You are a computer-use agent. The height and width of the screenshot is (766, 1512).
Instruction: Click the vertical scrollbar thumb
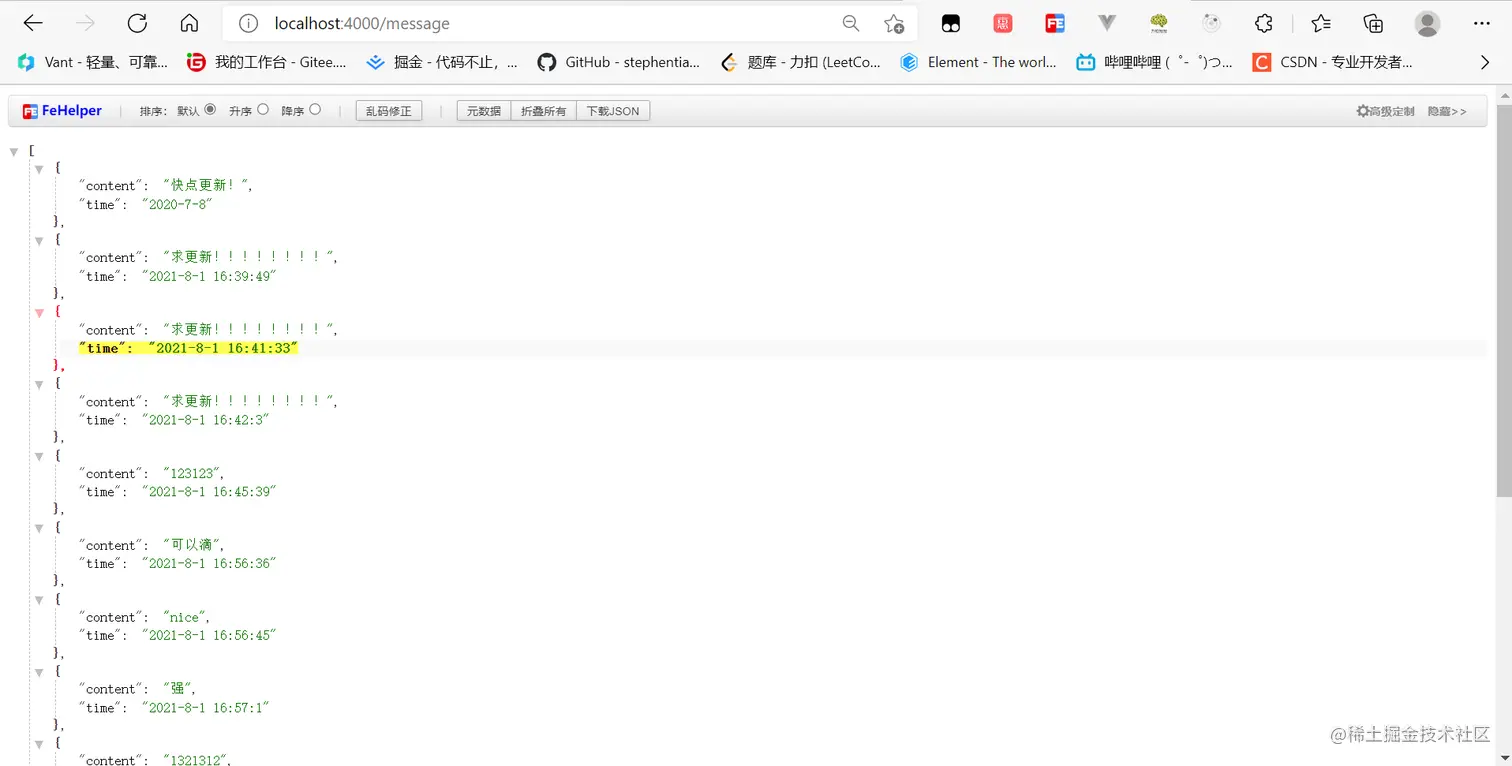pos(1503,300)
